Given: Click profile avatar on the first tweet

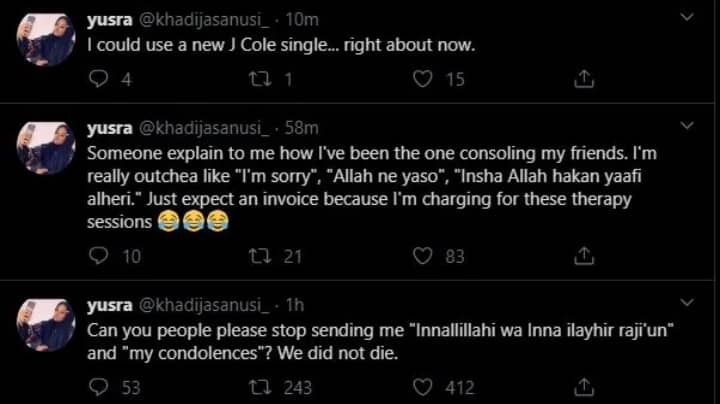Looking at the screenshot, I should coord(46,38).
